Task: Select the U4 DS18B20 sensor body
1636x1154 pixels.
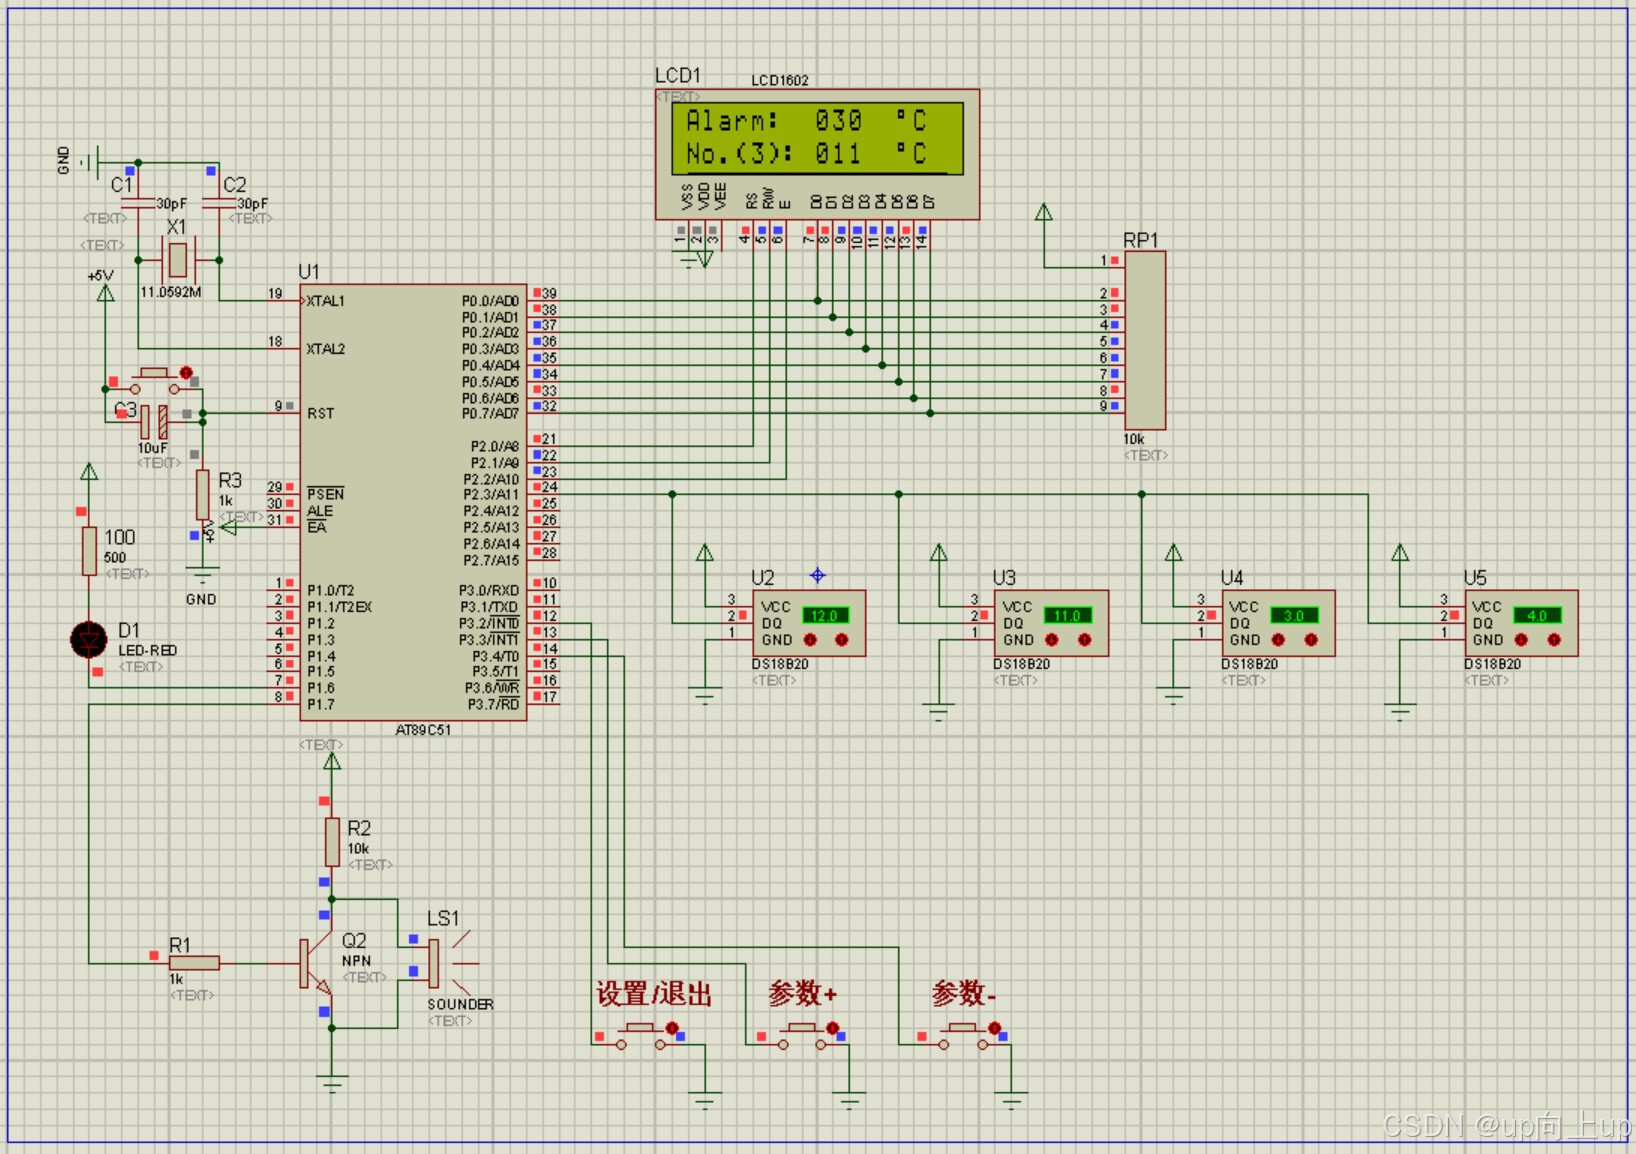Action: click(1278, 623)
